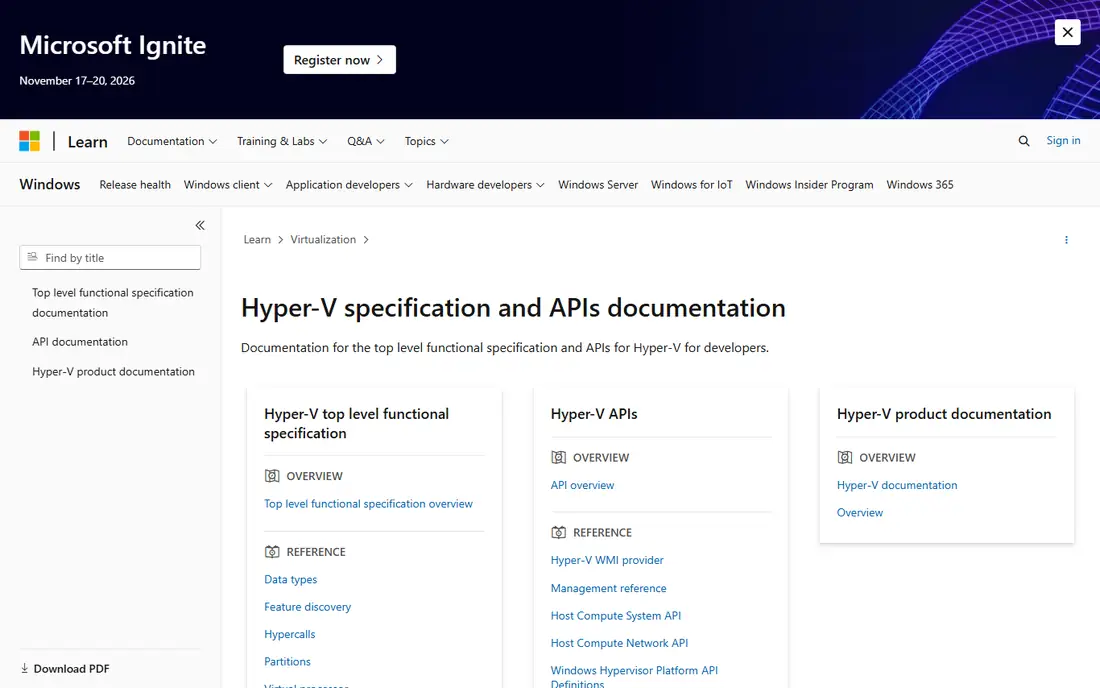Open Windows for IoT nav item
The width and height of the screenshot is (1100, 688).
coord(691,184)
